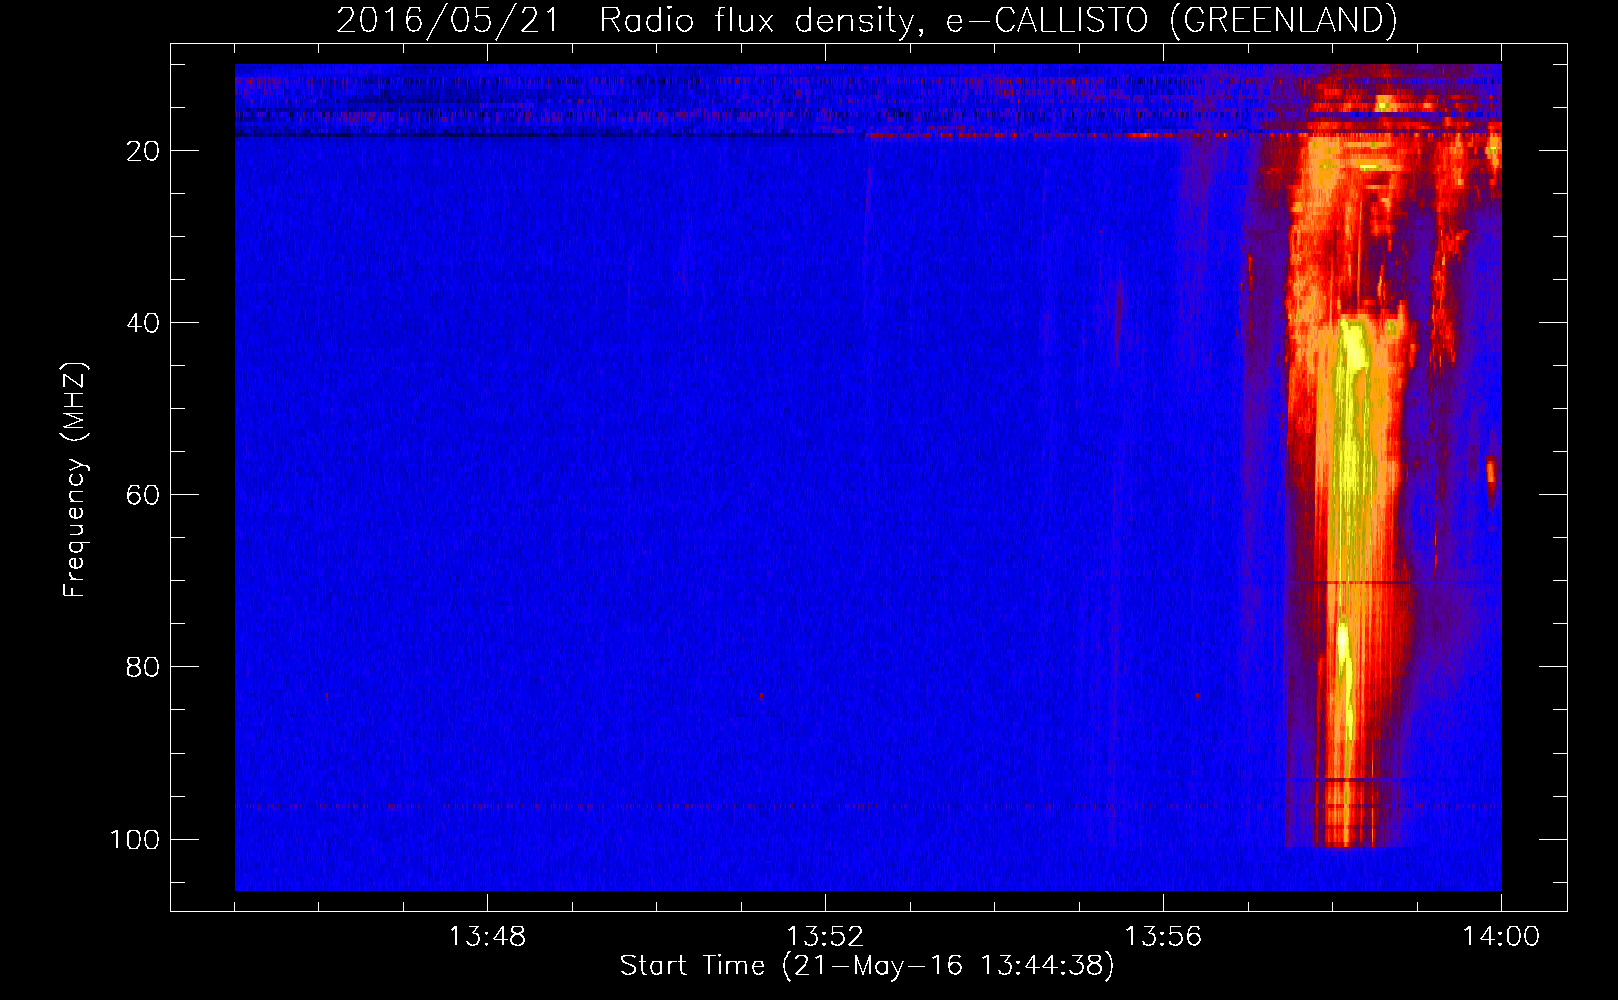Click the time tick label '13:56'
This screenshot has height=1000, width=1618.
click(1163, 937)
